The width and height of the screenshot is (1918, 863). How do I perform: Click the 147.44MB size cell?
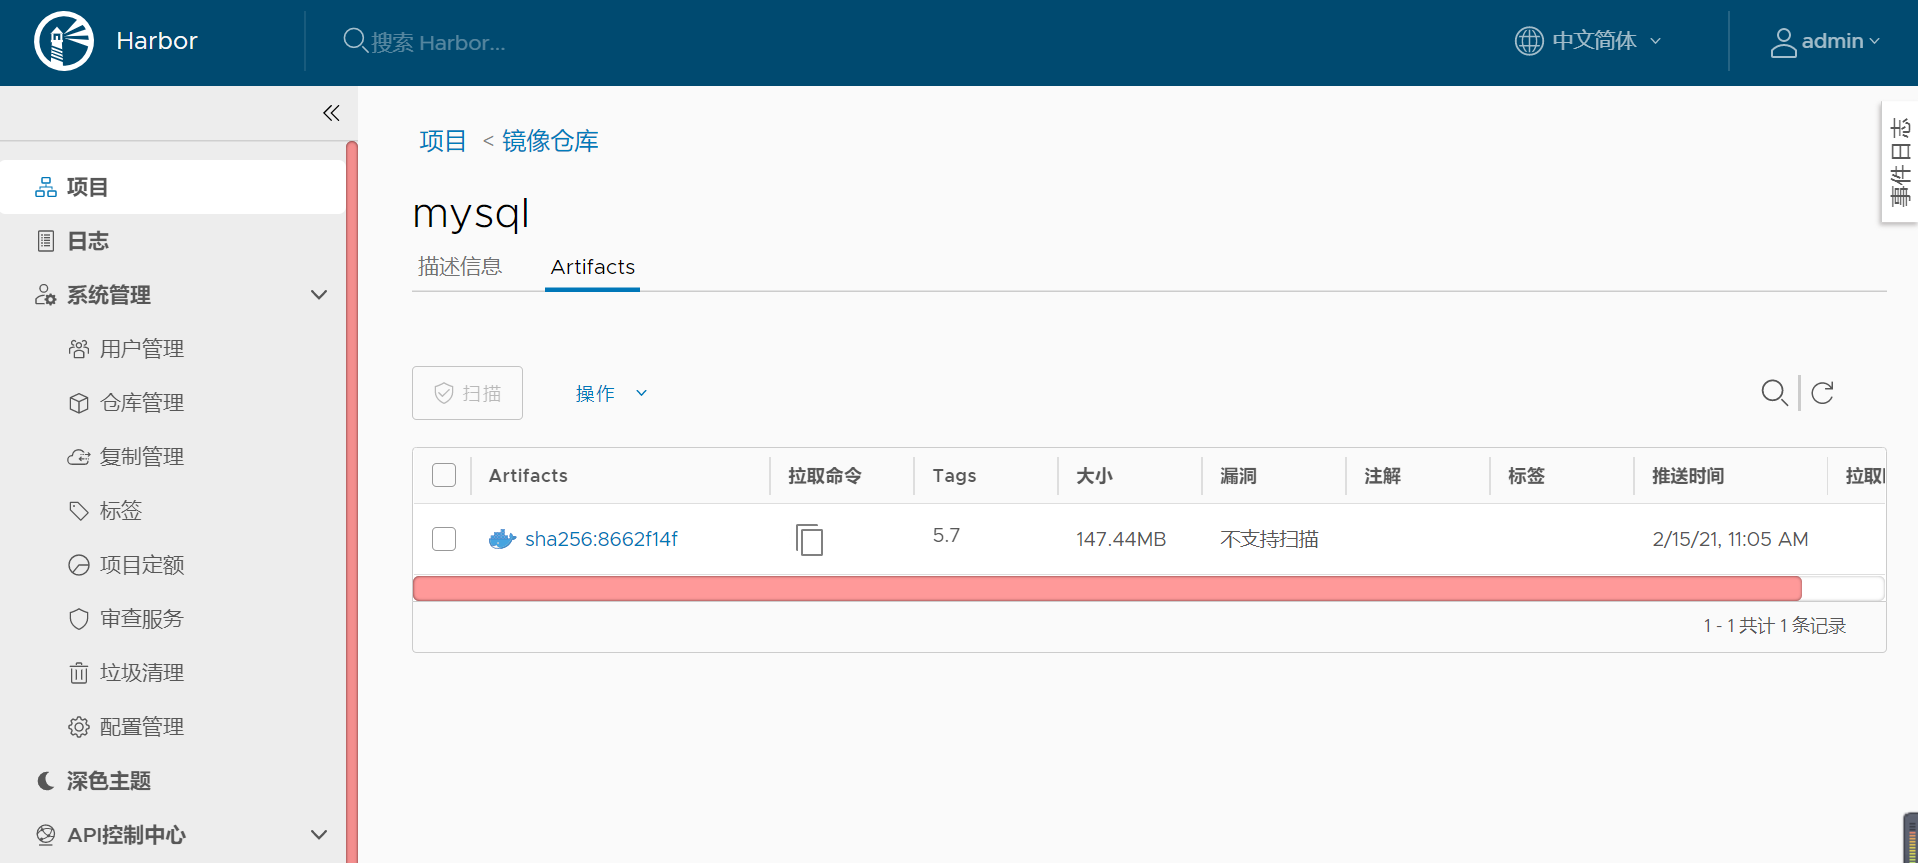pos(1121,539)
